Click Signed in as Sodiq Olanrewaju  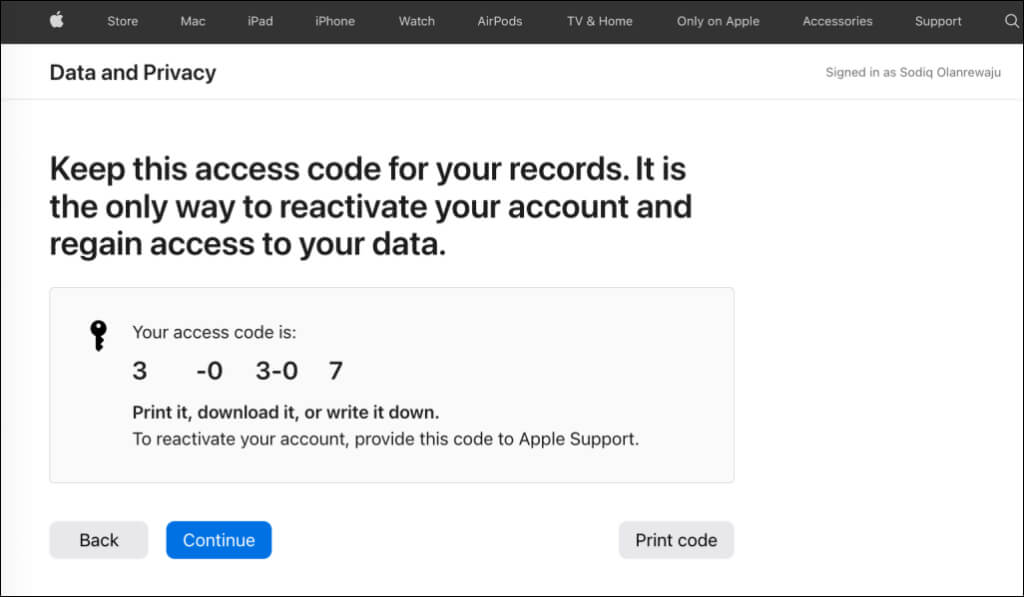click(913, 73)
